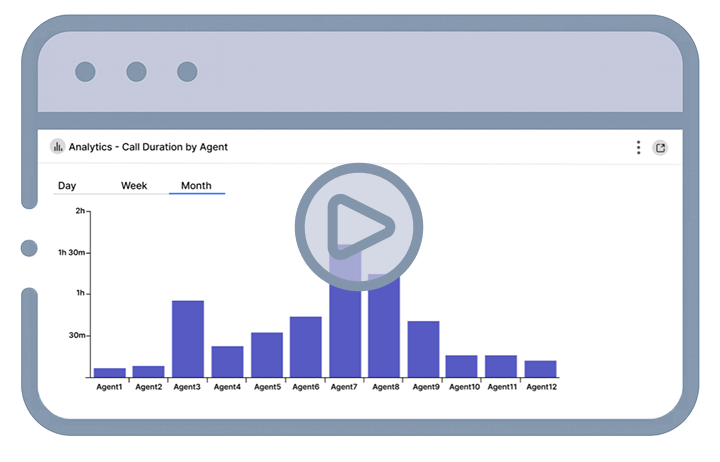The width and height of the screenshot is (720, 462).
Task: Click the Agent11 bar in chart
Action: pos(501,365)
